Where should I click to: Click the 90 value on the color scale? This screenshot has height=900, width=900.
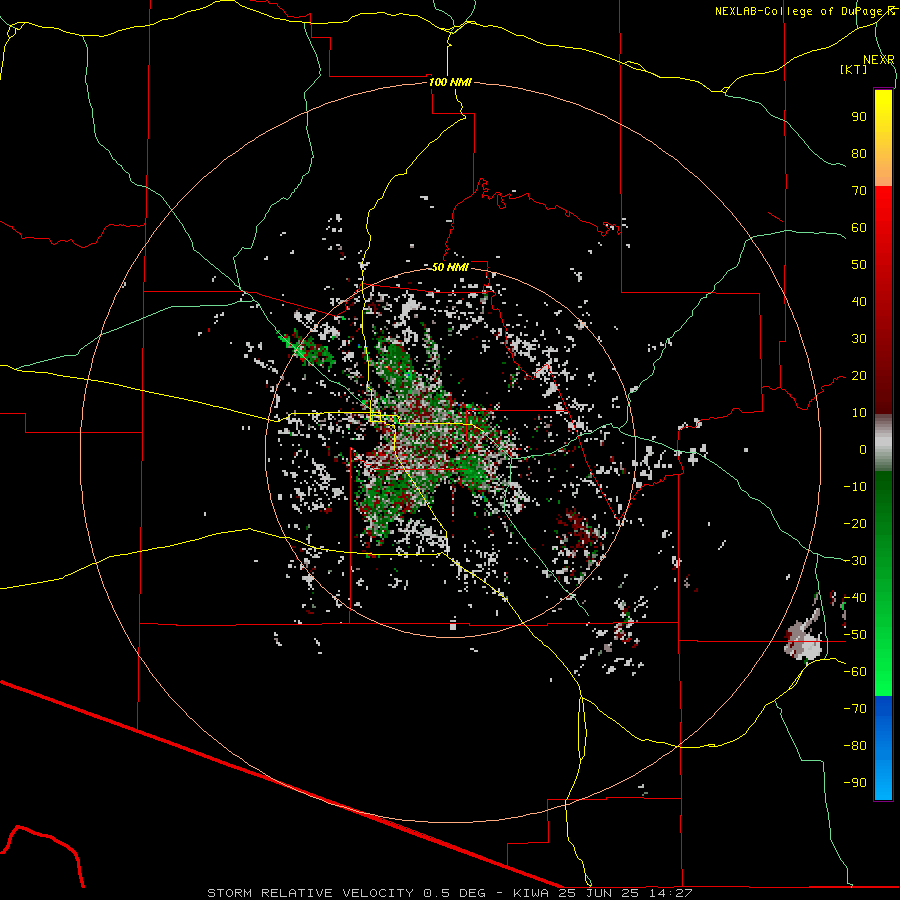pyautogui.click(x=859, y=117)
